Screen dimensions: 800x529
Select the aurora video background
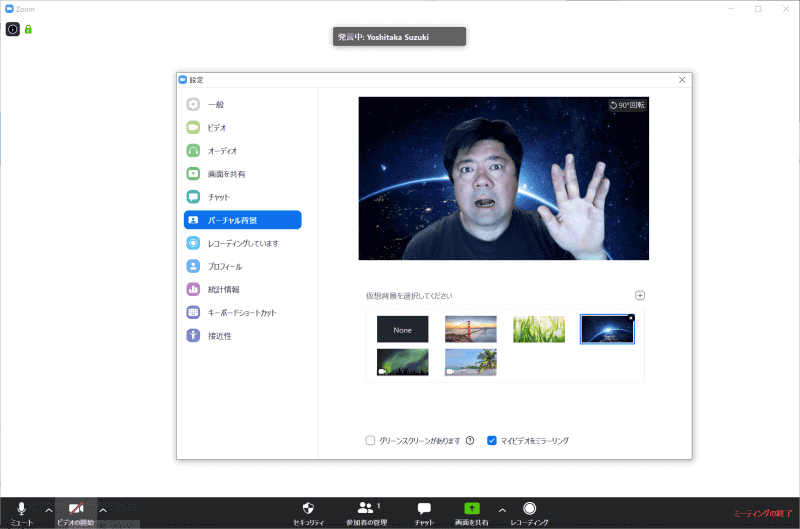pos(403,362)
